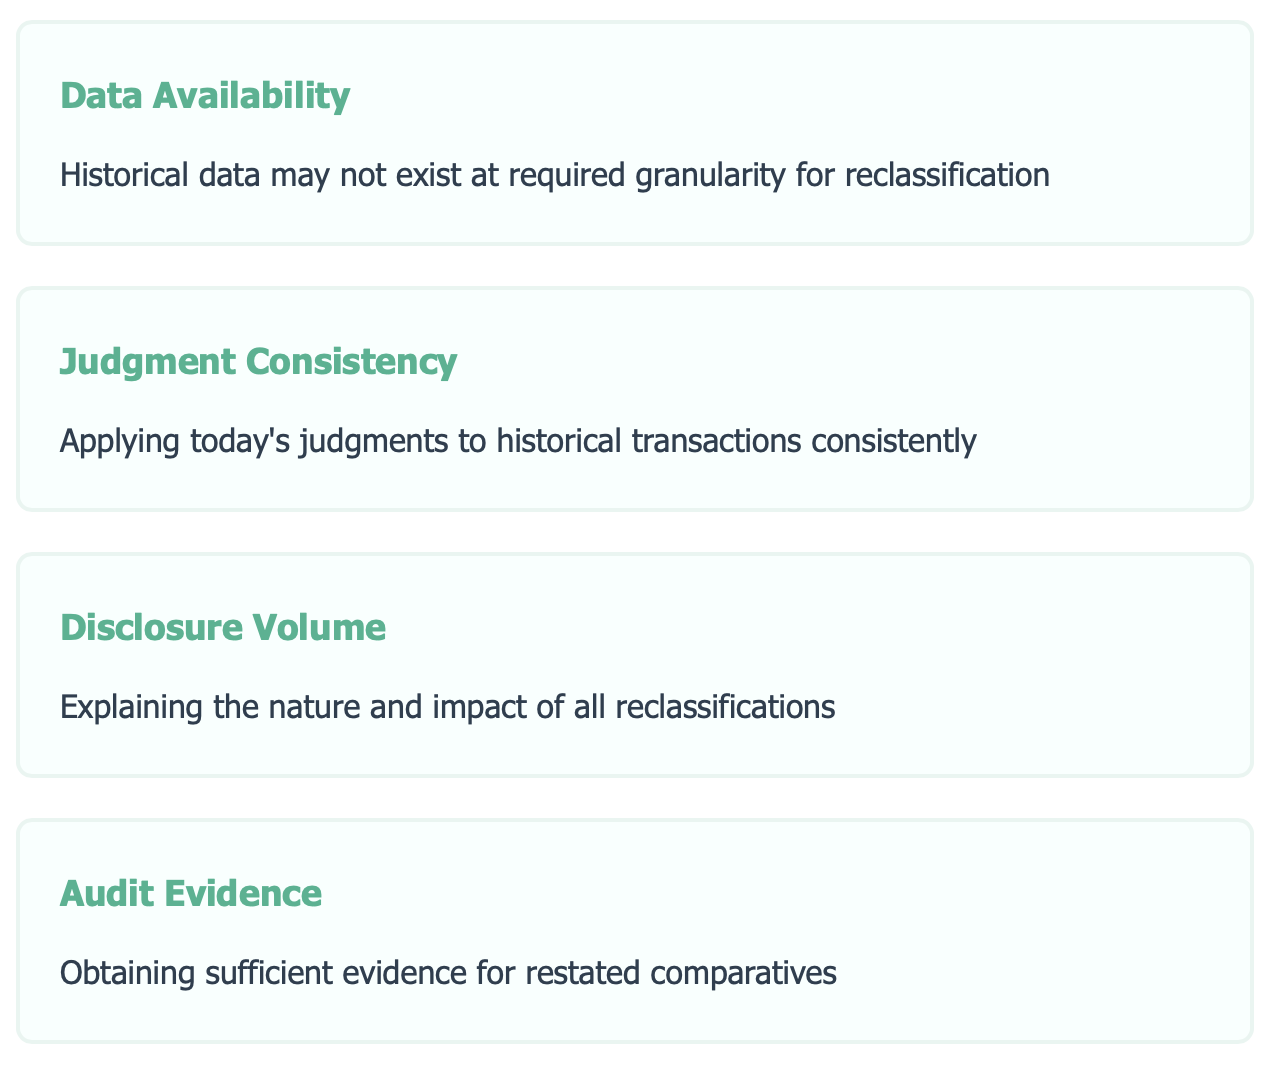This screenshot has height=1074, width=1276.
Task: Click the Disclosure Volume heading
Action: pos(222,628)
